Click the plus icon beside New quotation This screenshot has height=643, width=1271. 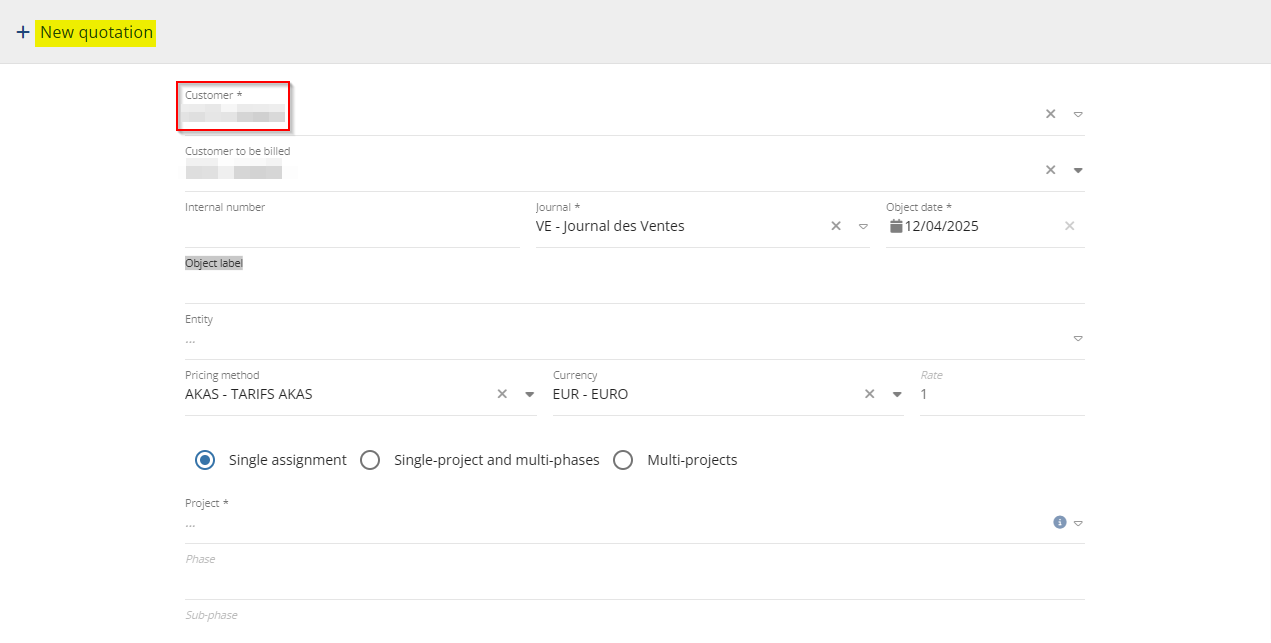[x=22, y=32]
